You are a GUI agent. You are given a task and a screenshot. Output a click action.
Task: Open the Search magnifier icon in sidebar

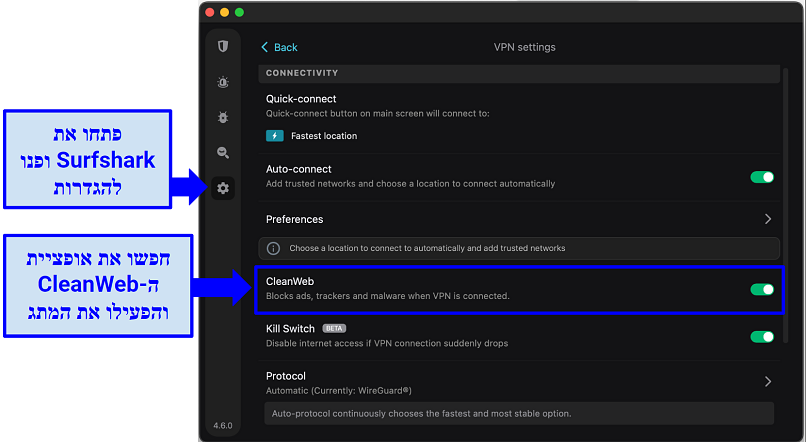click(223, 153)
